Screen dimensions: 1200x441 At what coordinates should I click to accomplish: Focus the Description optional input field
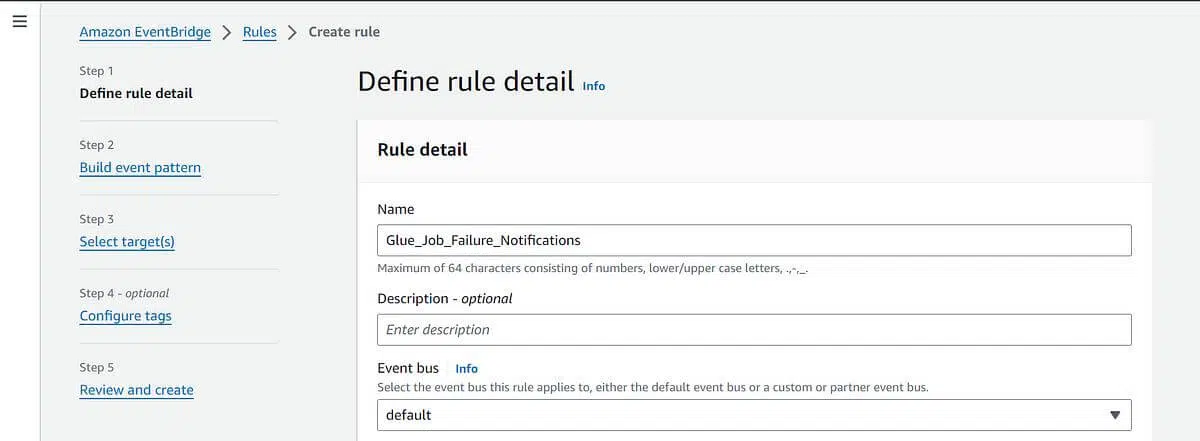(x=754, y=329)
